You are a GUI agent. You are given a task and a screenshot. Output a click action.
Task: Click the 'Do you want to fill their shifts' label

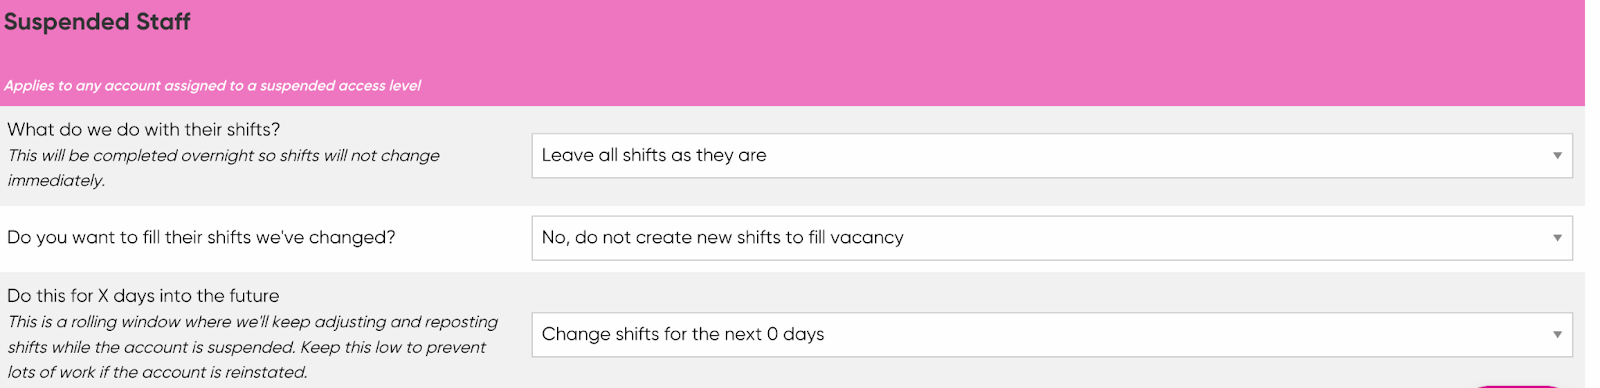(x=201, y=238)
